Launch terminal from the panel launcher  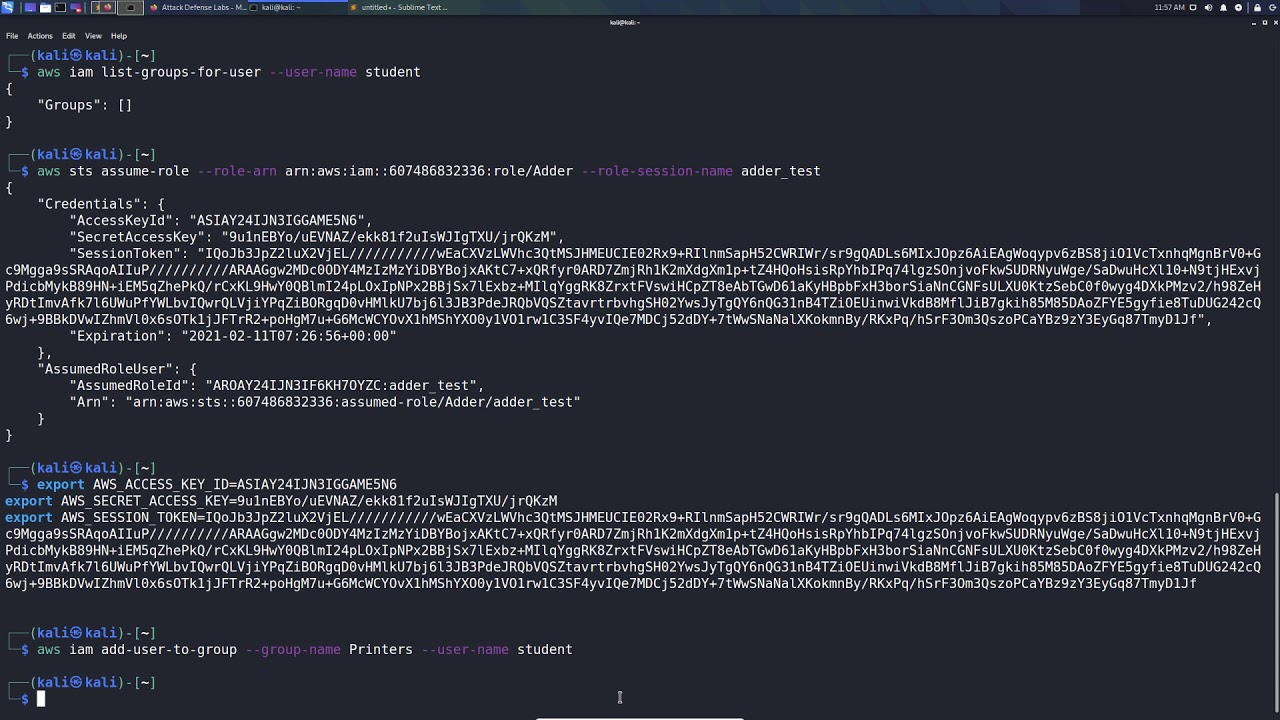pos(60,7)
